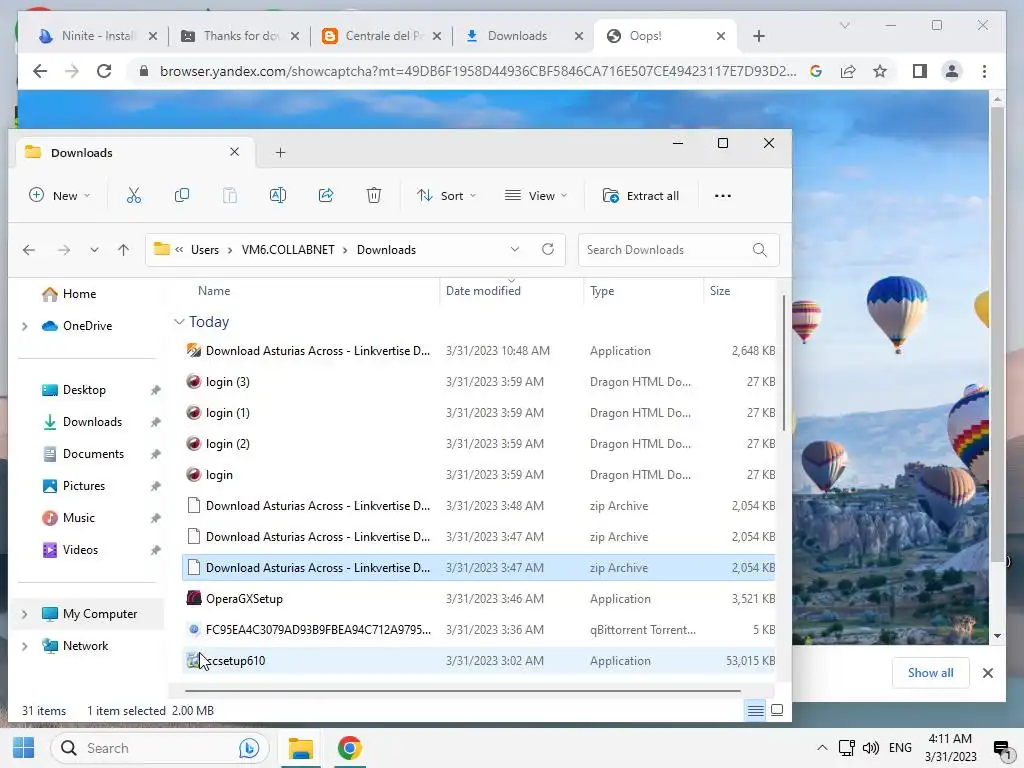
Task: Show hidden tray icons chevron
Action: (822, 748)
